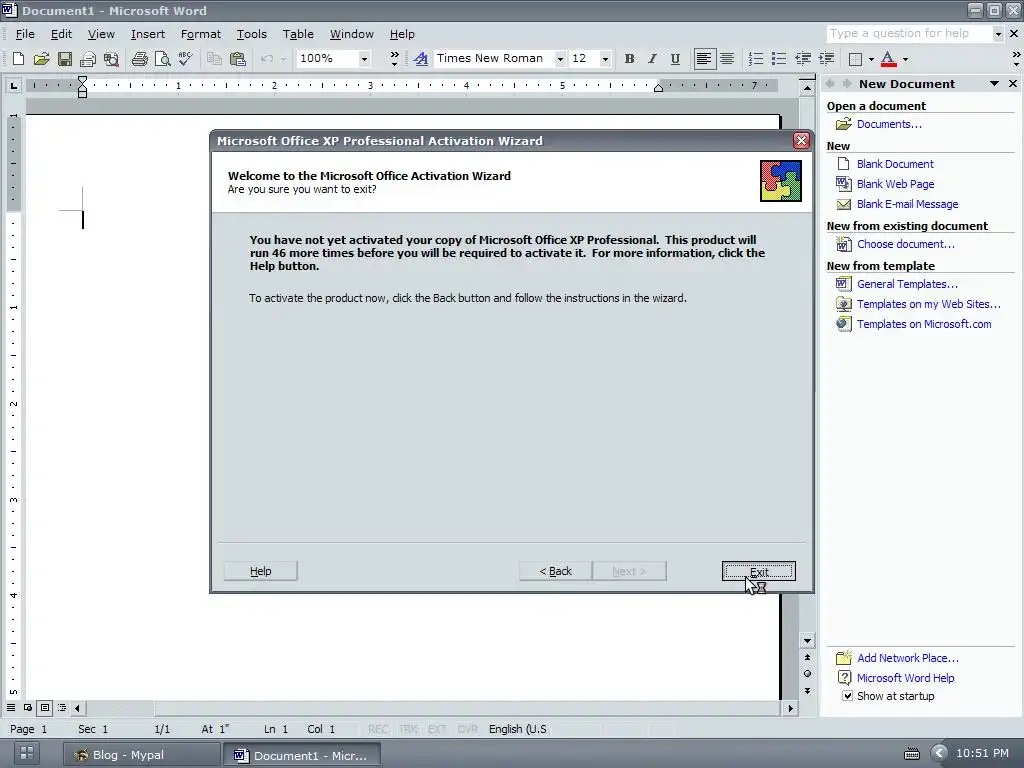Click the Back button in wizard
The image size is (1024, 768).
point(555,571)
